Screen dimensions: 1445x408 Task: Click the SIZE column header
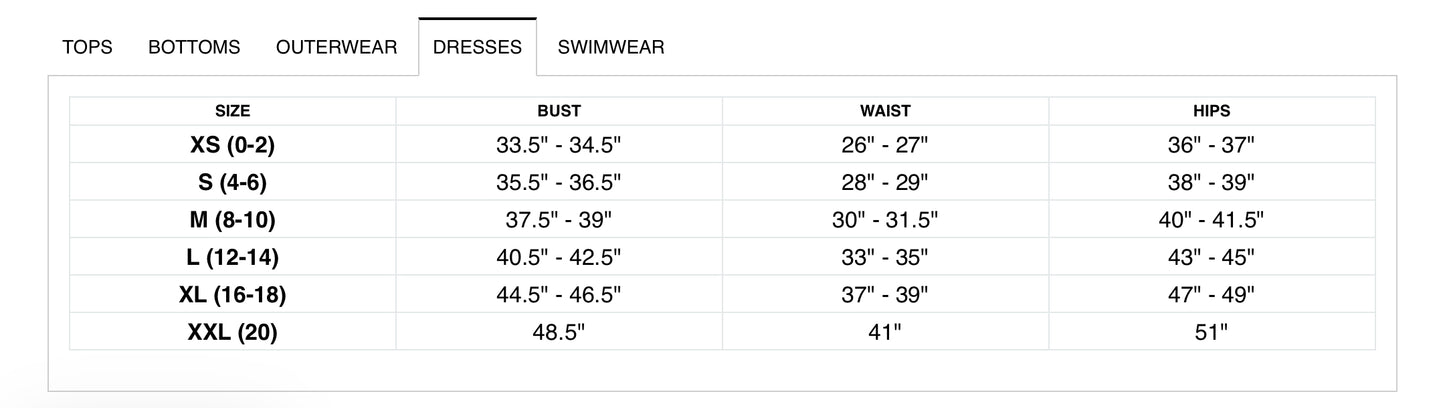[232, 111]
